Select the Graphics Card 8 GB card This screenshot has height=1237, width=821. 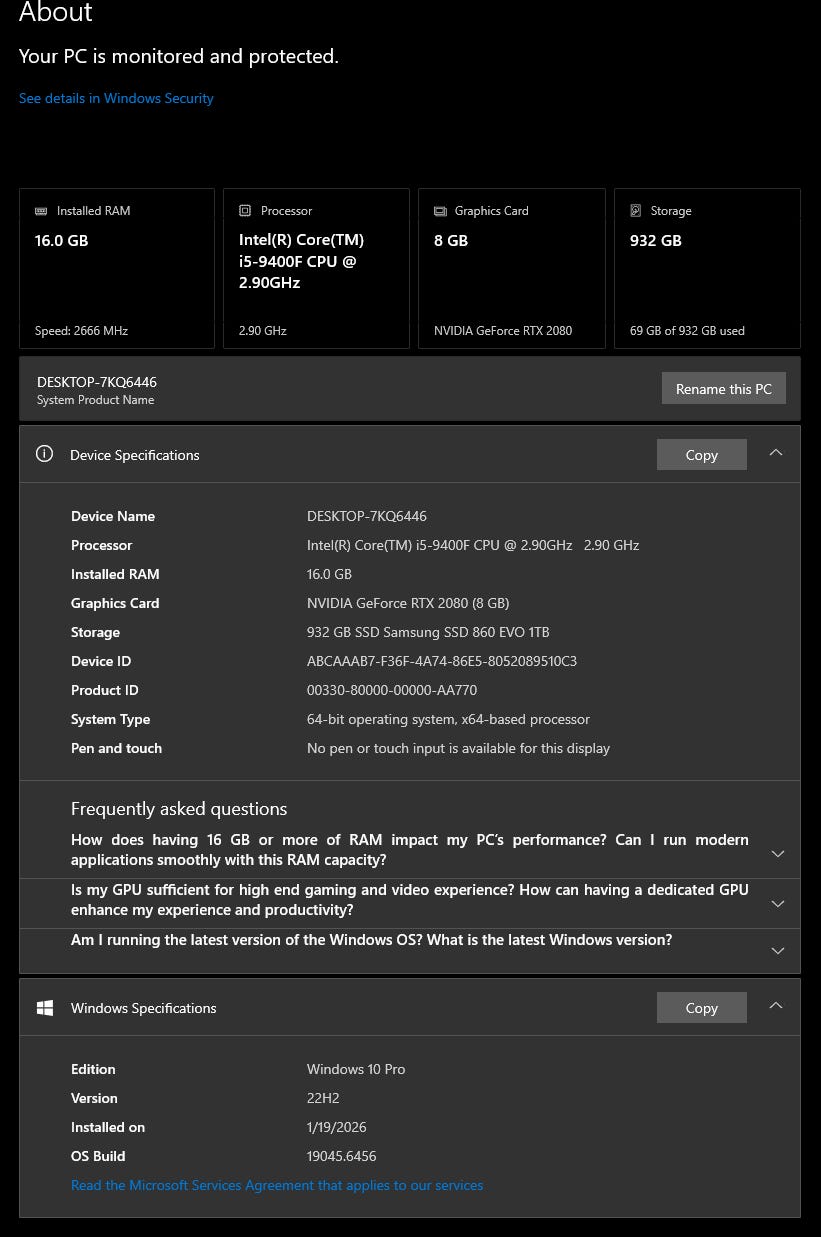512,268
